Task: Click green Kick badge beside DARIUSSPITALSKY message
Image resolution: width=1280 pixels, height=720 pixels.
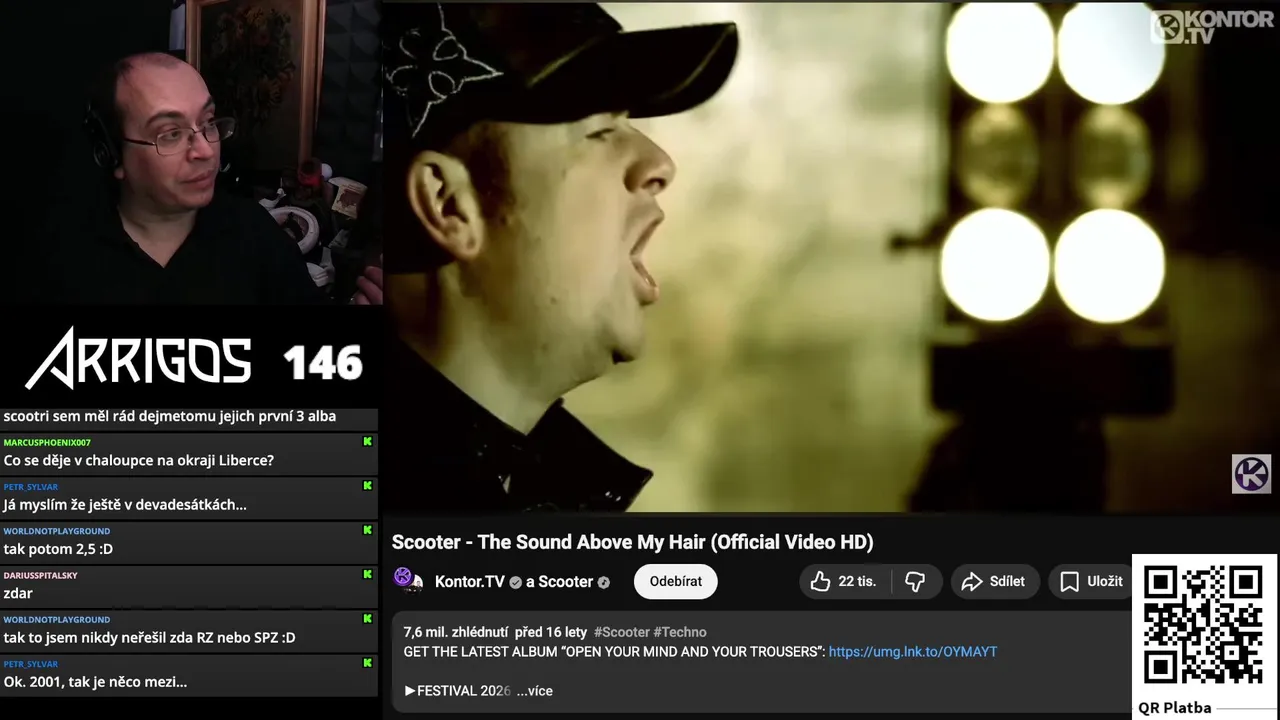Action: click(367, 574)
